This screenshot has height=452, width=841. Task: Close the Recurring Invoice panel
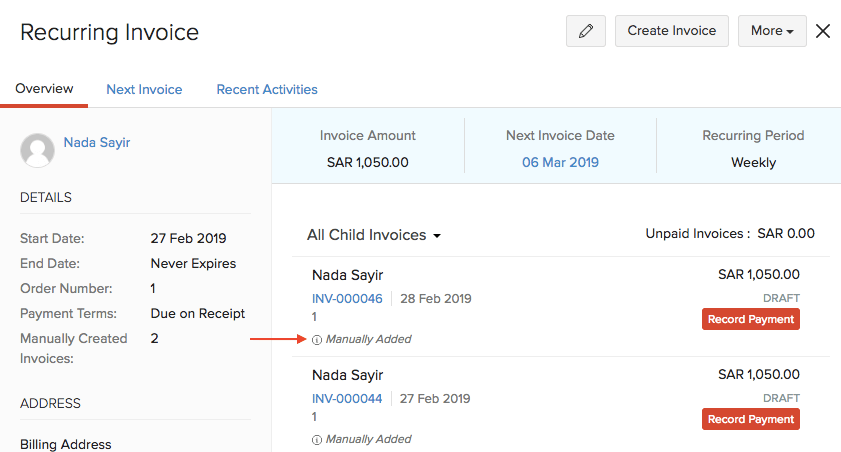[823, 31]
